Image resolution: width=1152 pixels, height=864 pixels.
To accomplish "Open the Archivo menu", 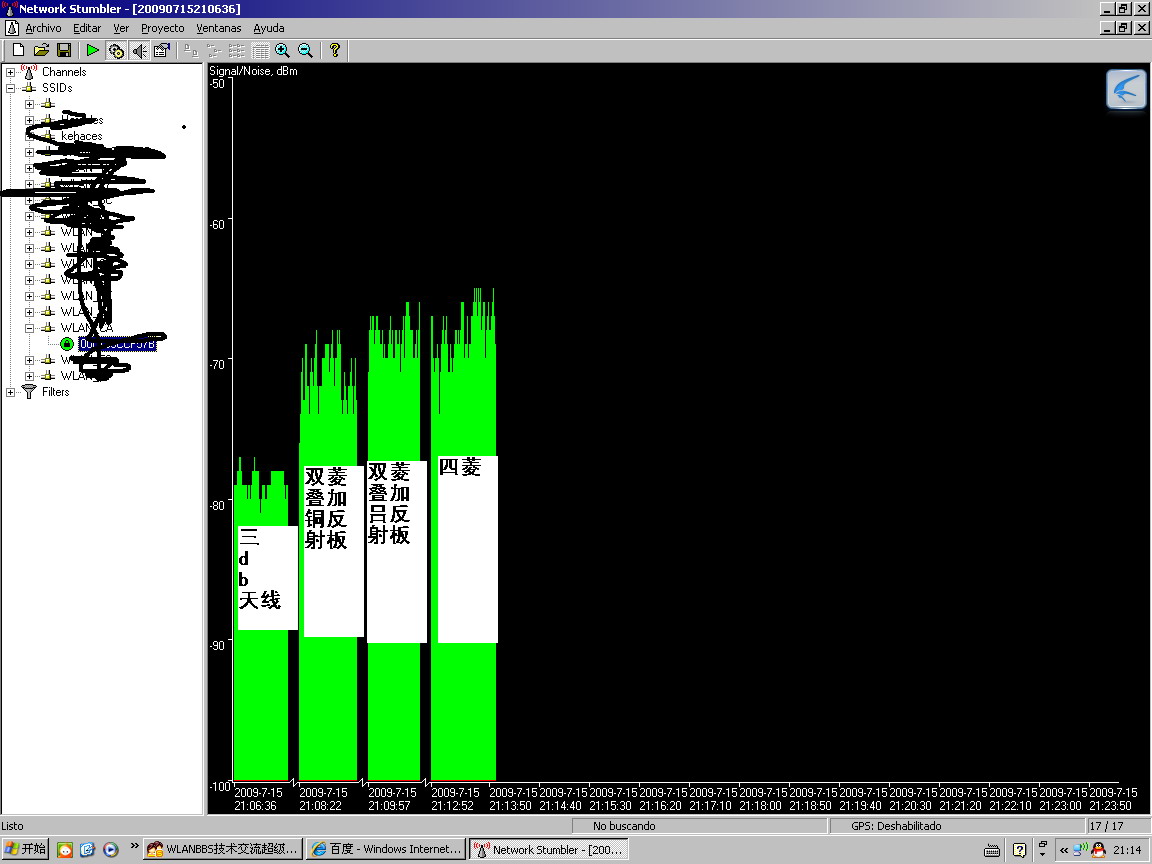I will click(x=43, y=28).
